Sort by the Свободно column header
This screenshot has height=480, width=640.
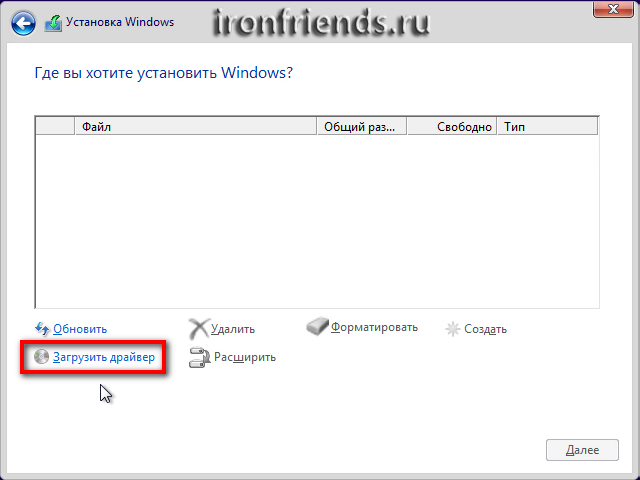pyautogui.click(x=452, y=127)
